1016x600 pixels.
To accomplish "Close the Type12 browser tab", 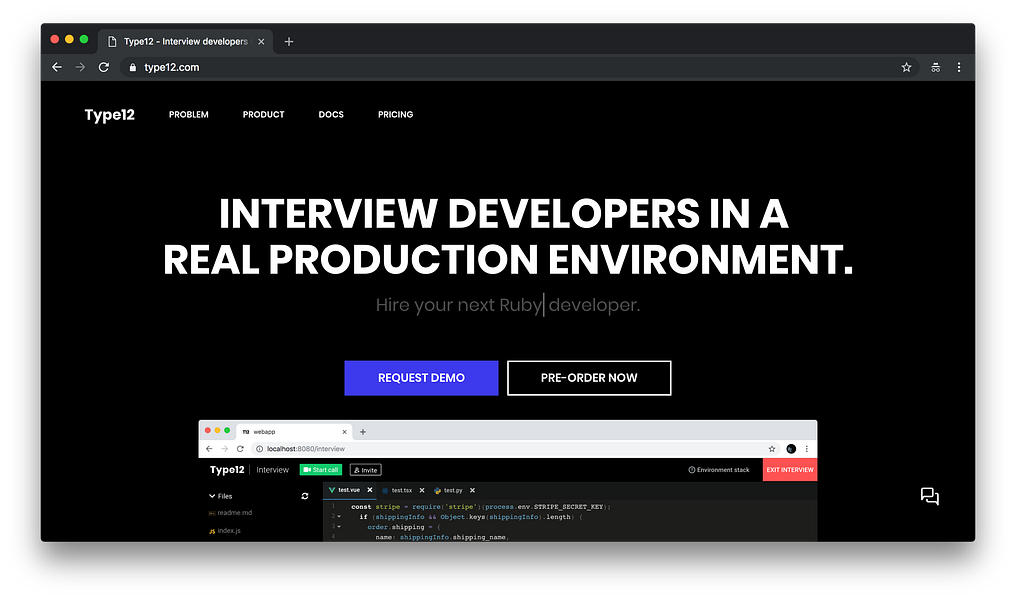I will click(x=261, y=41).
